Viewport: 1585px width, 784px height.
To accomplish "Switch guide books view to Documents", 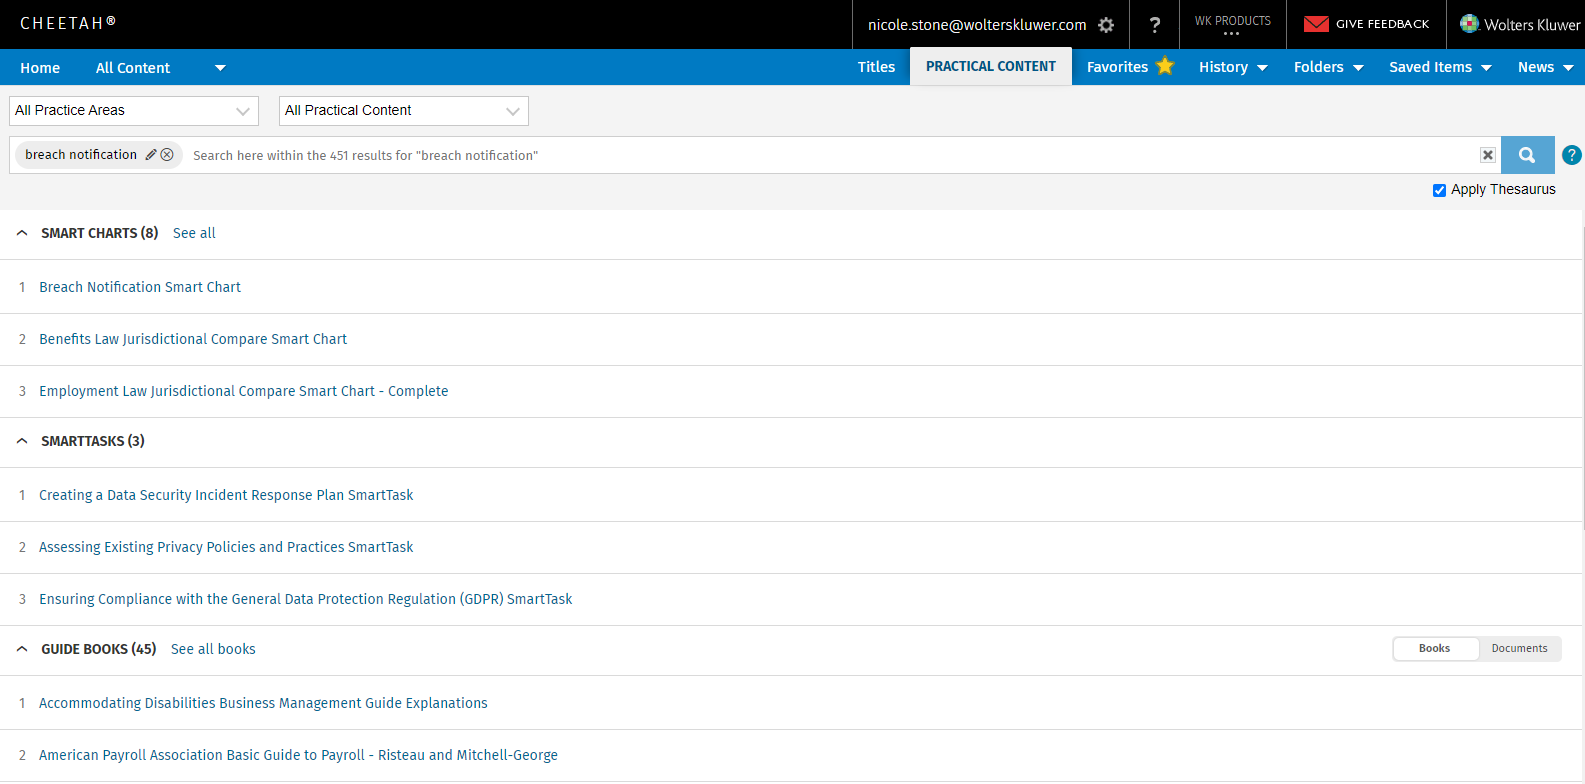I will (1519, 649).
